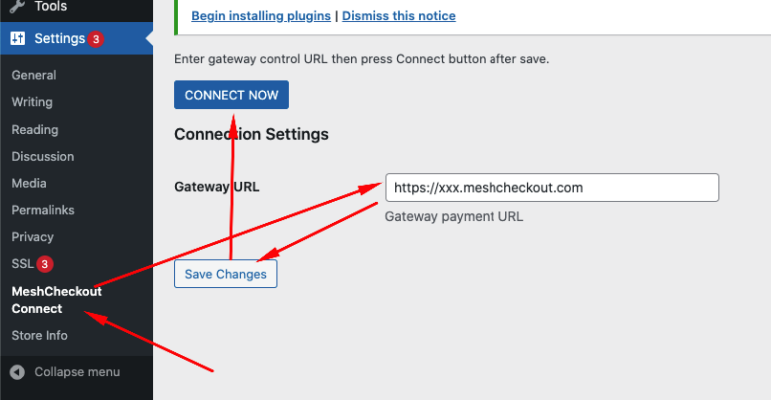Open the Media settings page
Viewport: 771px width, 400px height.
(x=29, y=183)
